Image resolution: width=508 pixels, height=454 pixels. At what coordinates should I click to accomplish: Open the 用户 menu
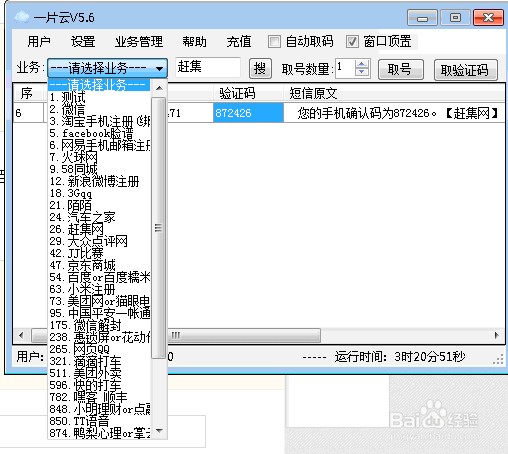39,42
